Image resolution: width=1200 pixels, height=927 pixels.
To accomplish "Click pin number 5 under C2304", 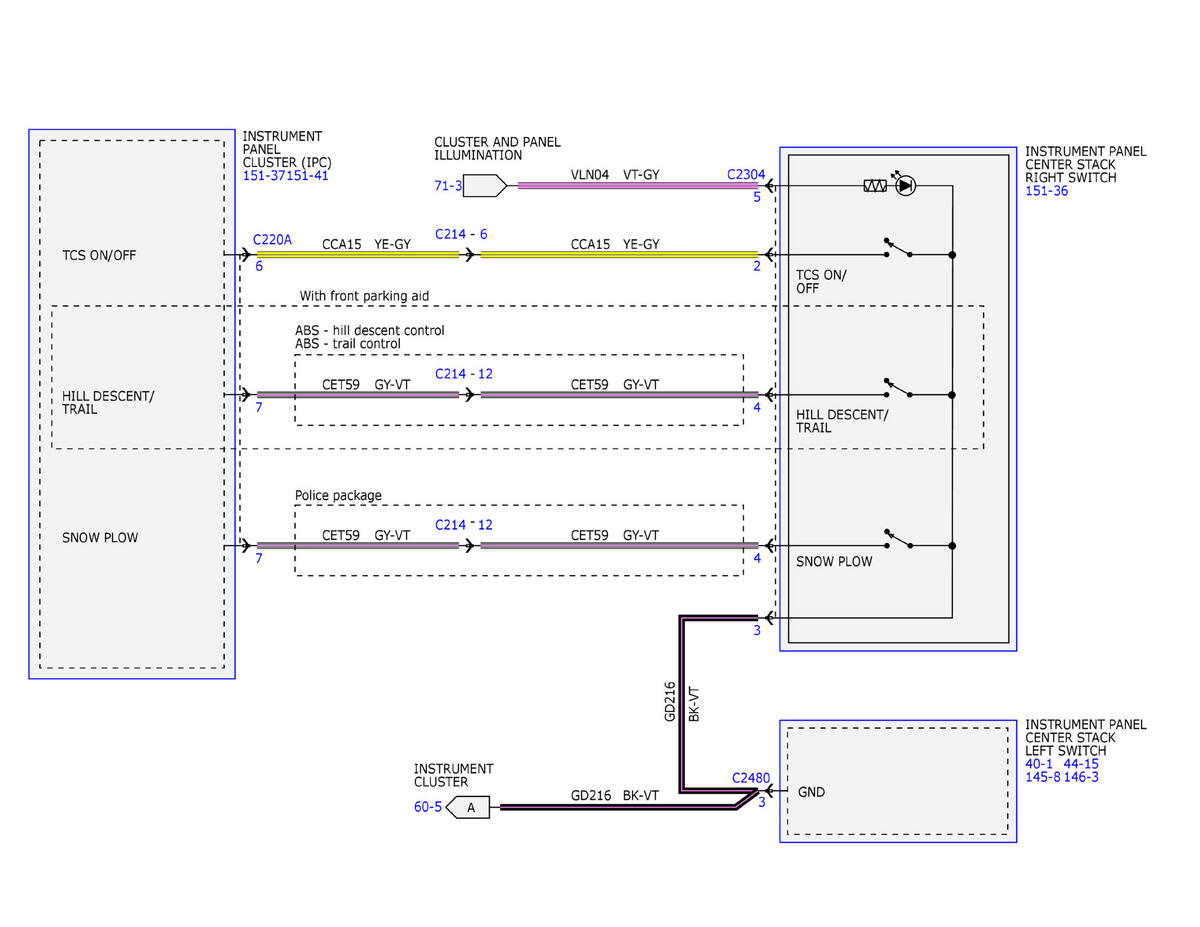I will [757, 197].
